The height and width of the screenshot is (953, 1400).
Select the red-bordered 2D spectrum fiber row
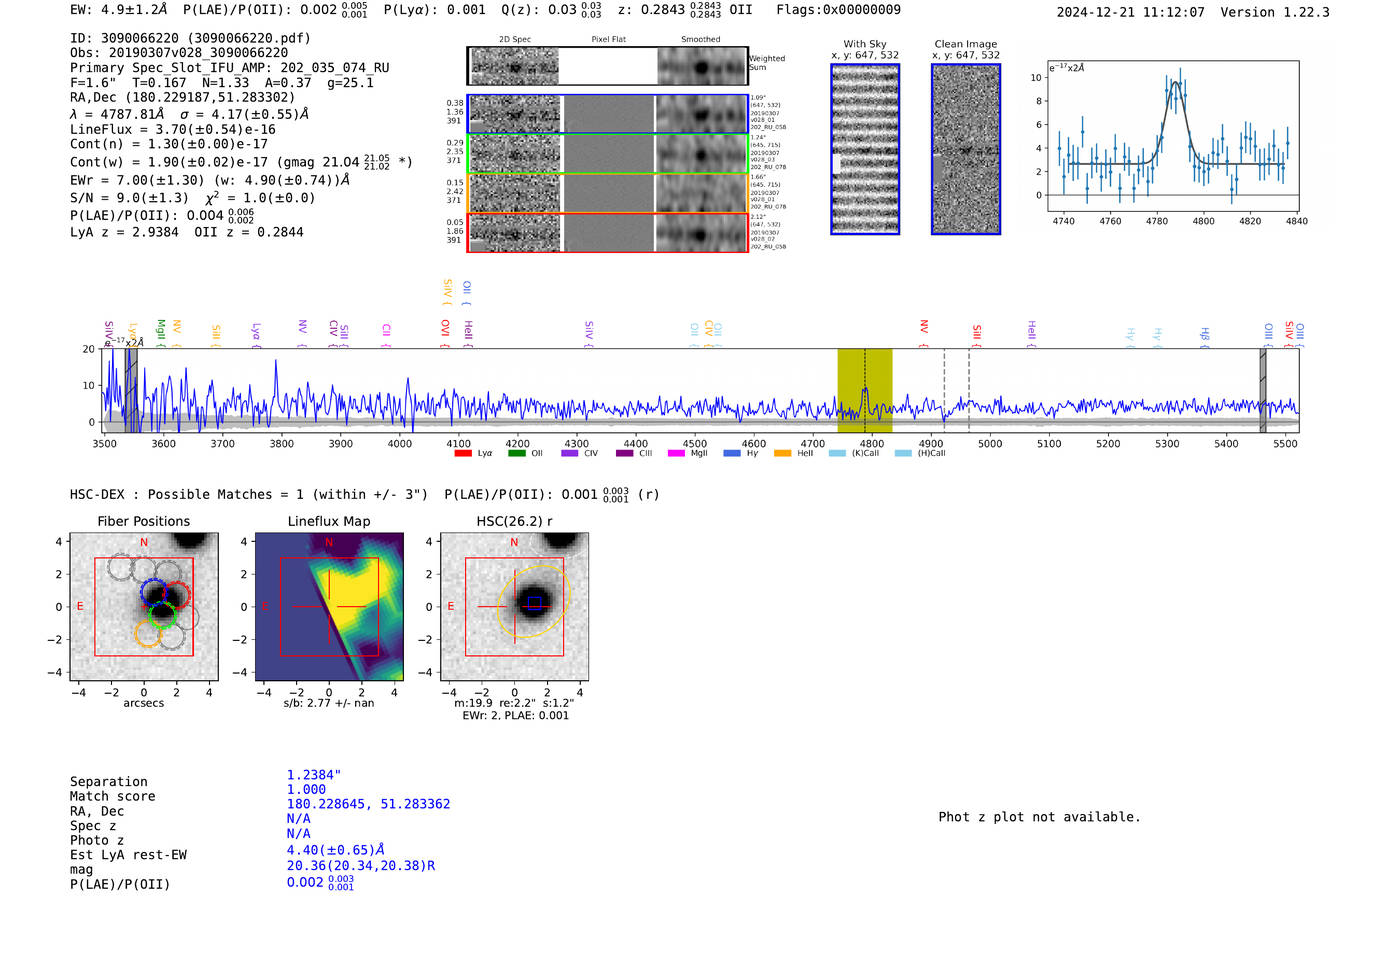(607, 233)
